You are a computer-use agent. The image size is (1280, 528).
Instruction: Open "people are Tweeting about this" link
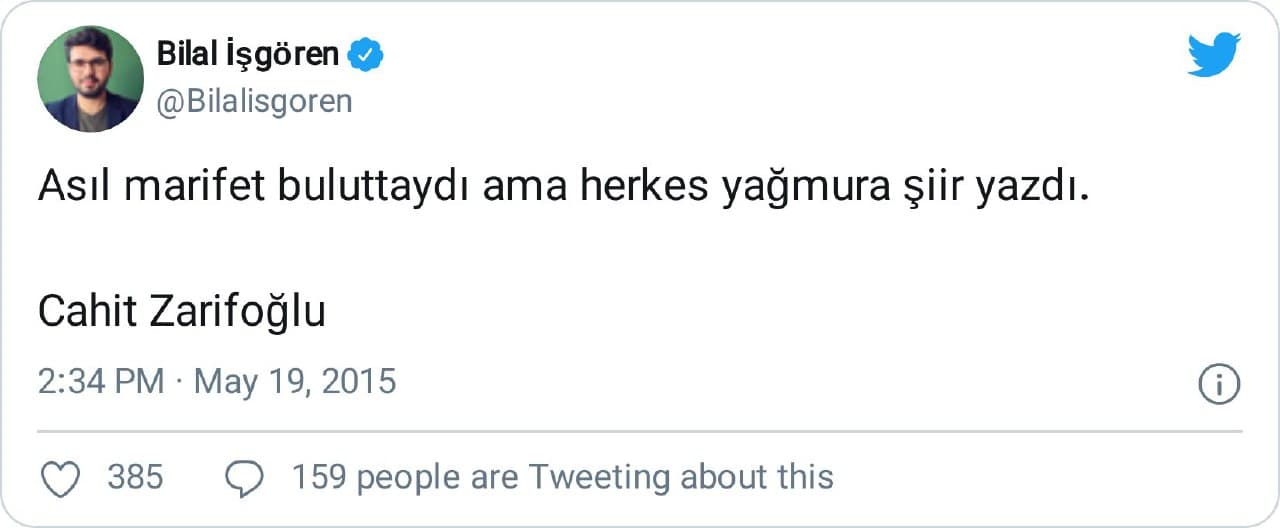595,477
